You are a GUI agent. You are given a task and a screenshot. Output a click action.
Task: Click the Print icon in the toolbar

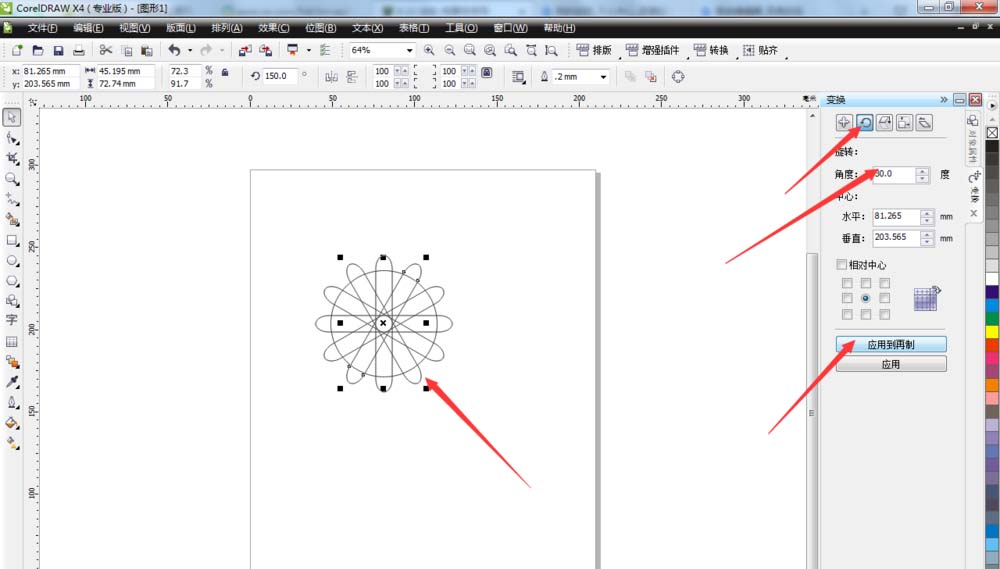pyautogui.click(x=78, y=50)
